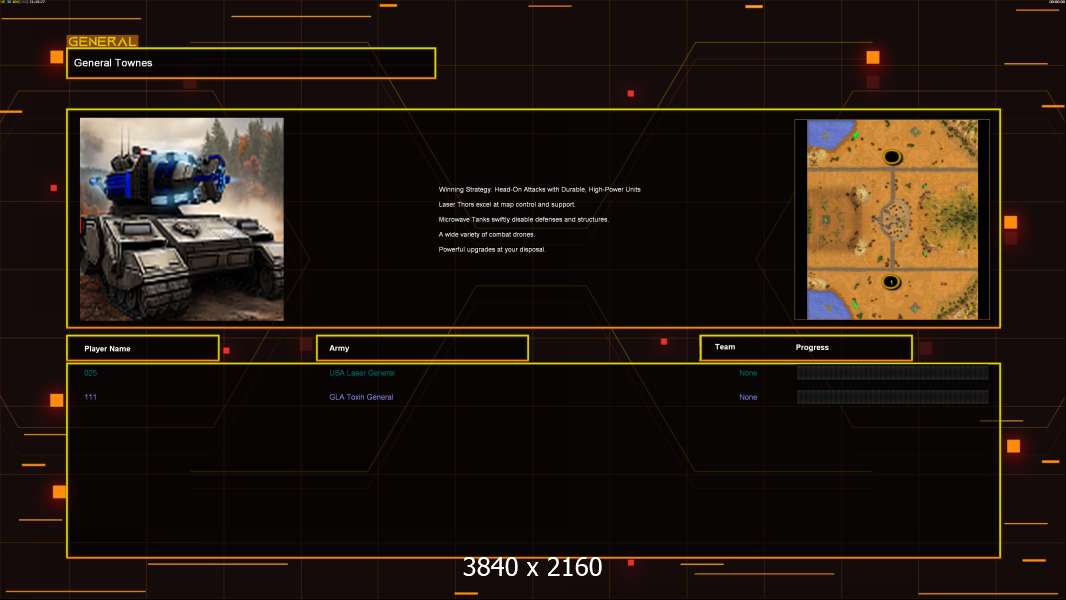Click USA Laser General army entry
Image resolution: width=1066 pixels, height=600 pixels.
pyautogui.click(x=362, y=373)
